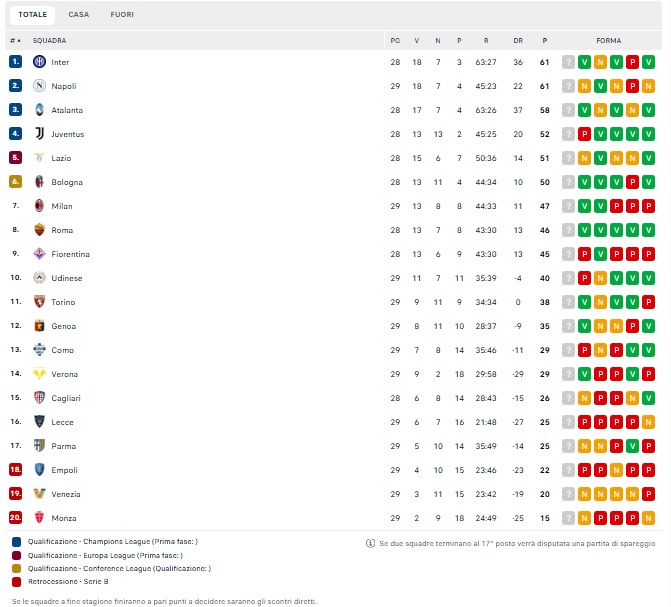The image size is (671, 607).
Task: Click the Fiorentina team logo
Action: [x=40, y=254]
